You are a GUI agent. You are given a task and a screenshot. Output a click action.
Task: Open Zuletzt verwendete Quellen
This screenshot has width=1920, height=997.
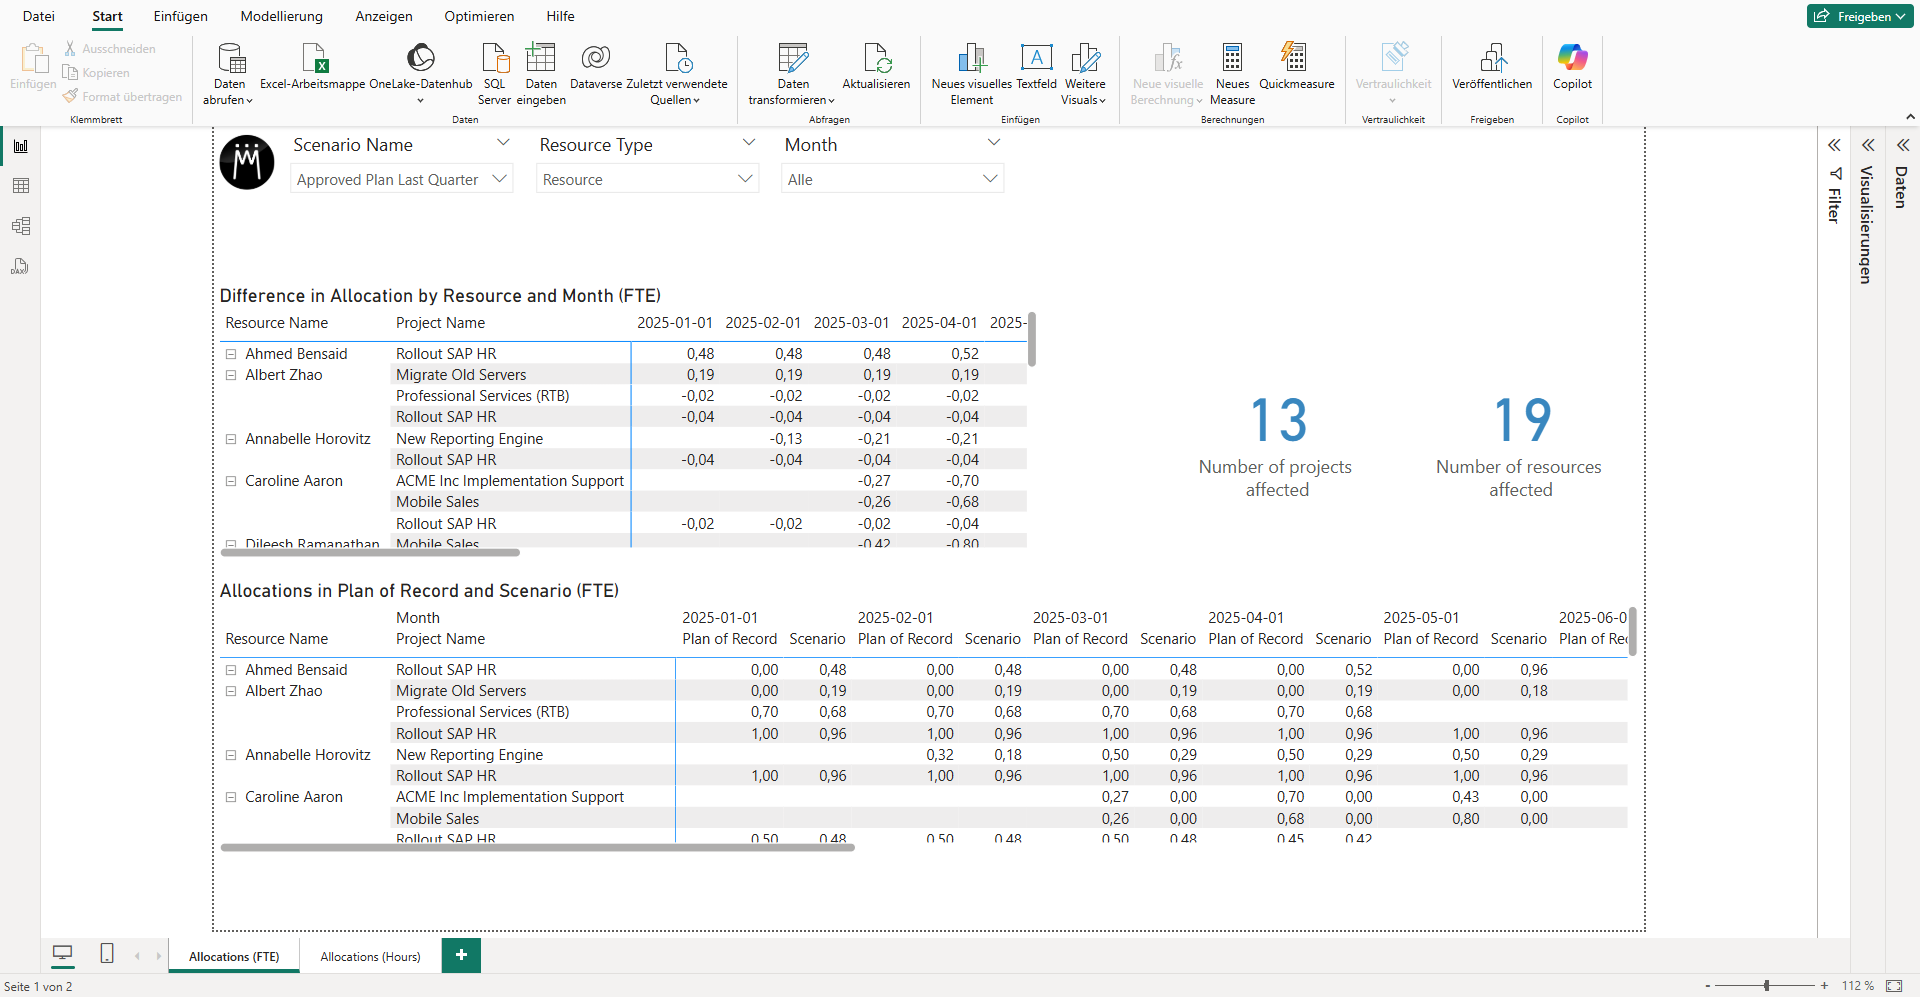[677, 74]
